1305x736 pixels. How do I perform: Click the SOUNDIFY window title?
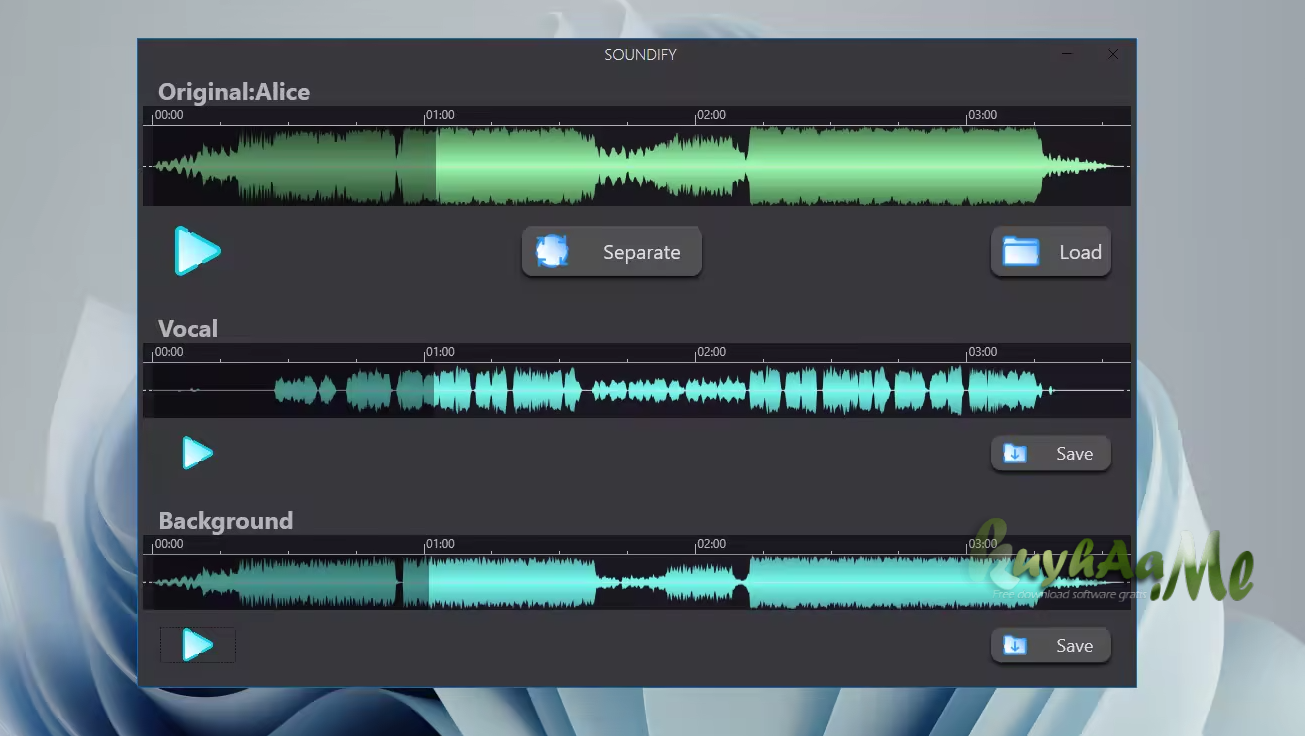(x=640, y=55)
